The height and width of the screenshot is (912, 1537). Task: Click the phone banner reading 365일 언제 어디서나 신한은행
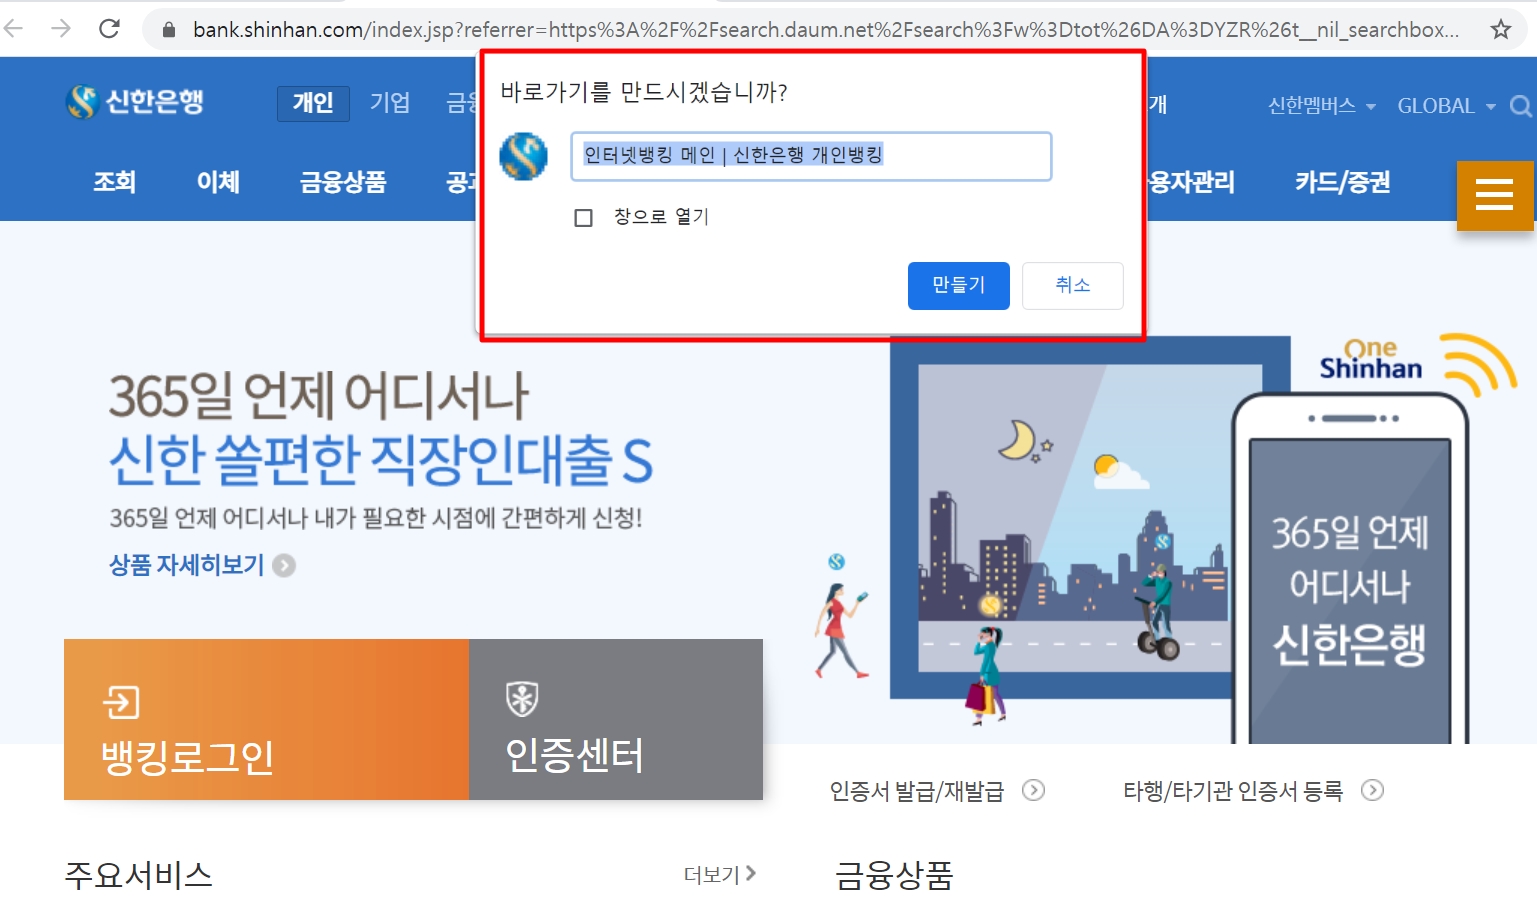tap(1350, 588)
